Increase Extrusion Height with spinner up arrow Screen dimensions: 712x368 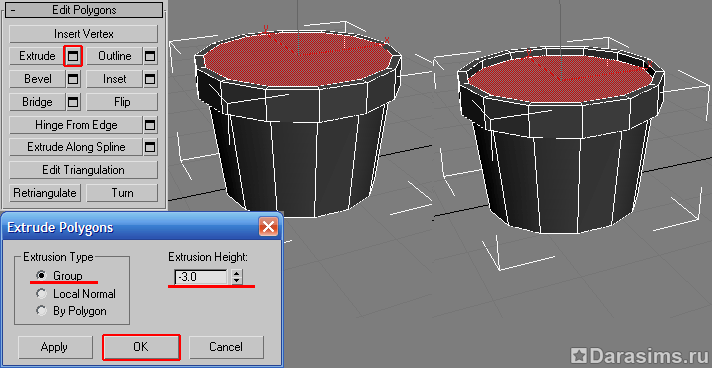point(236,273)
